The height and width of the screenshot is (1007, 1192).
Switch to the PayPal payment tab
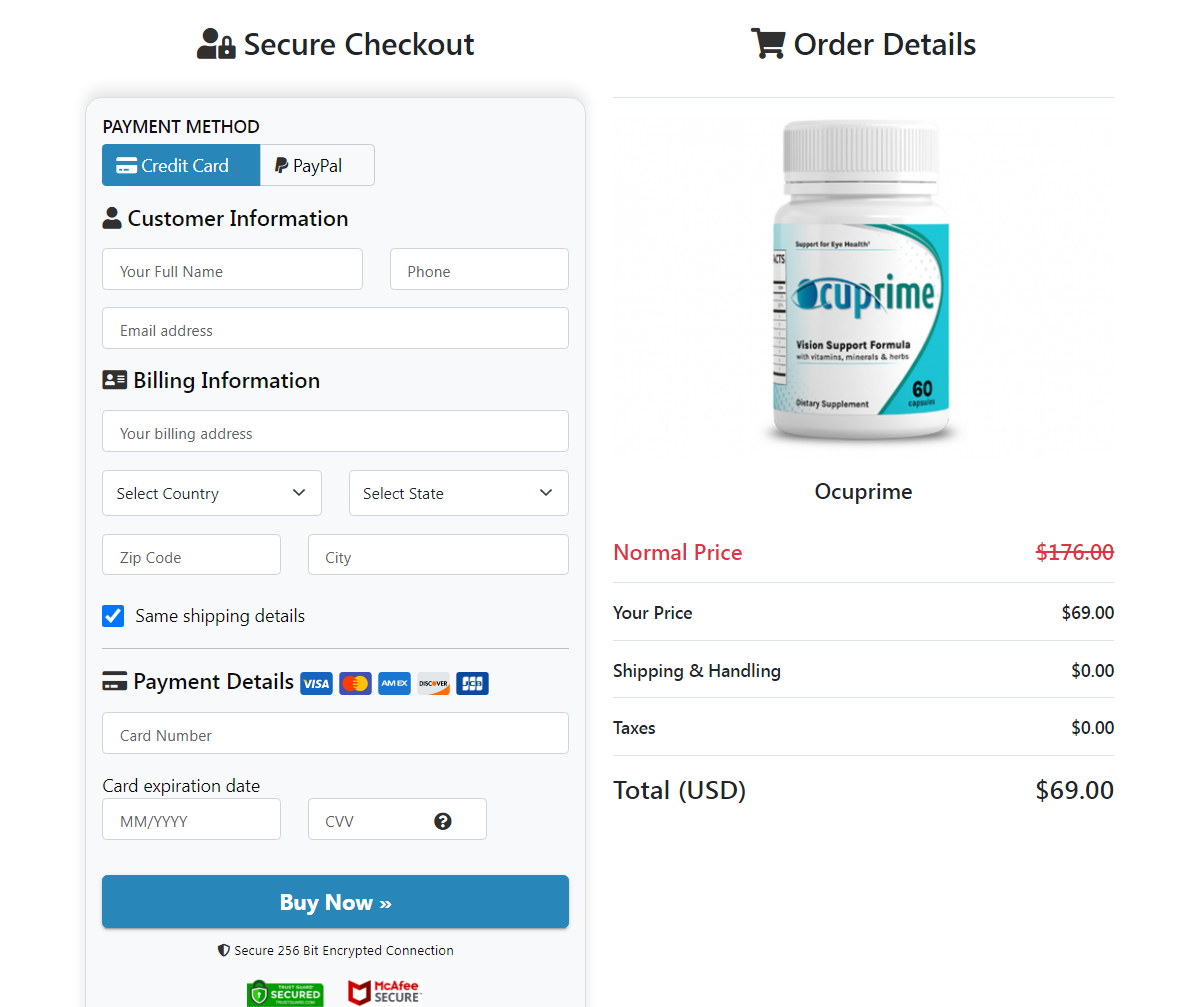pyautogui.click(x=317, y=166)
